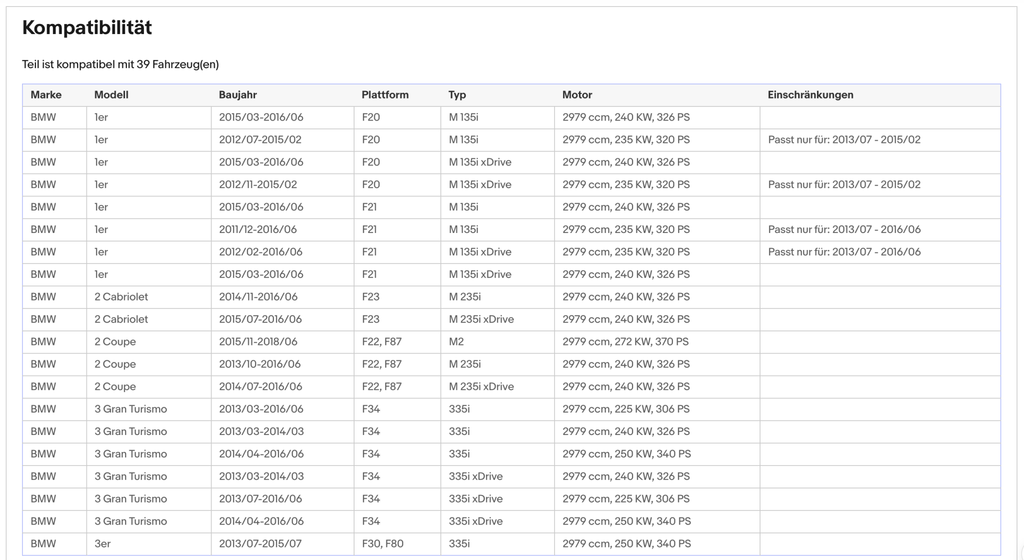Click the Modell column header
This screenshot has width=1024, height=560.
[x=111, y=95]
